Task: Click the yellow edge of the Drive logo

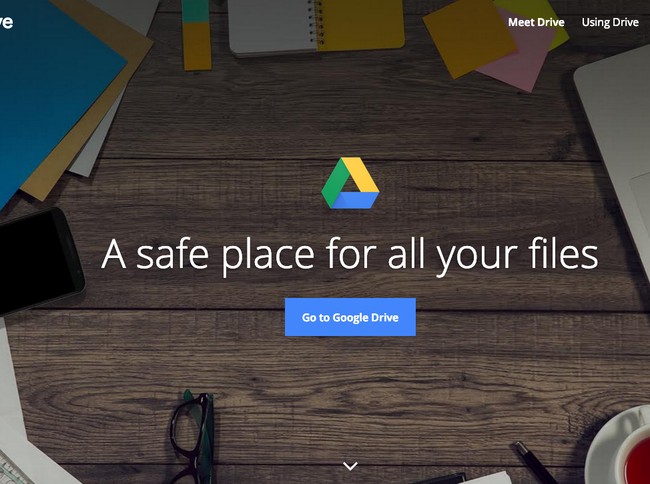Action: (x=362, y=177)
